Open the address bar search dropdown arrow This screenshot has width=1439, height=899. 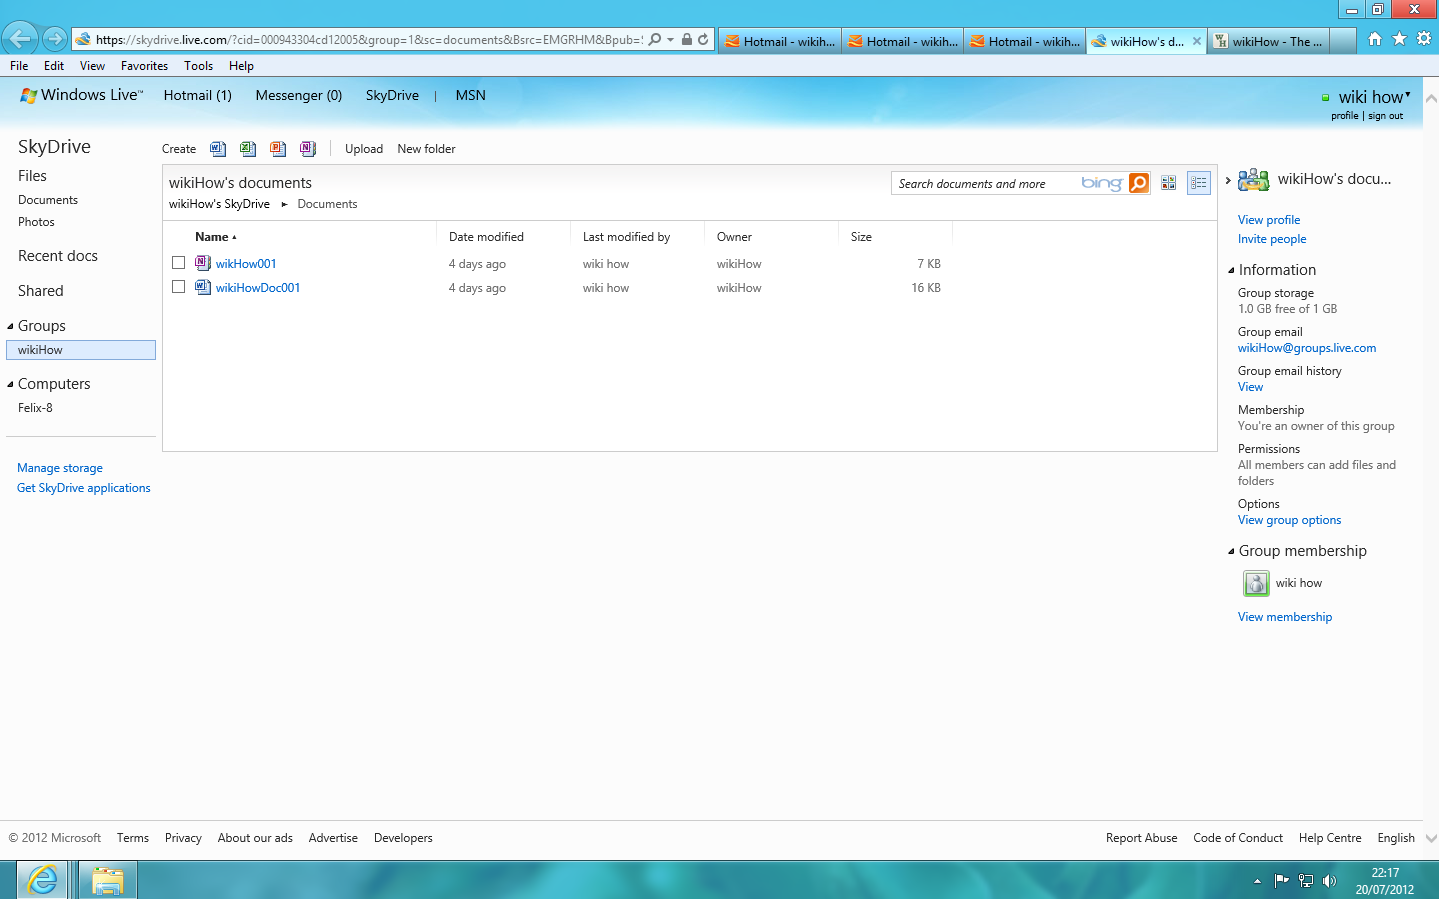[670, 40]
